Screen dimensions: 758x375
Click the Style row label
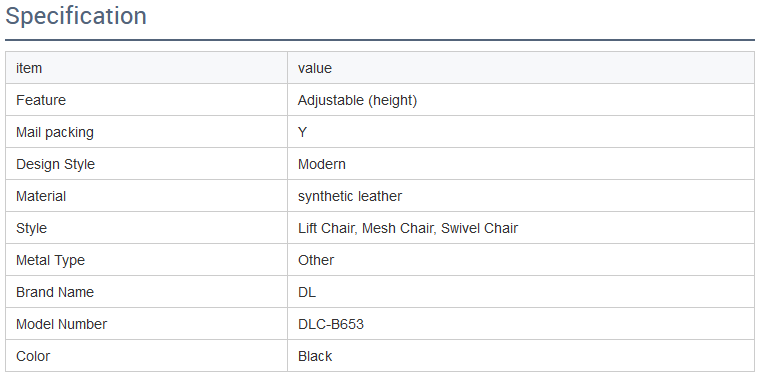pos(31,228)
